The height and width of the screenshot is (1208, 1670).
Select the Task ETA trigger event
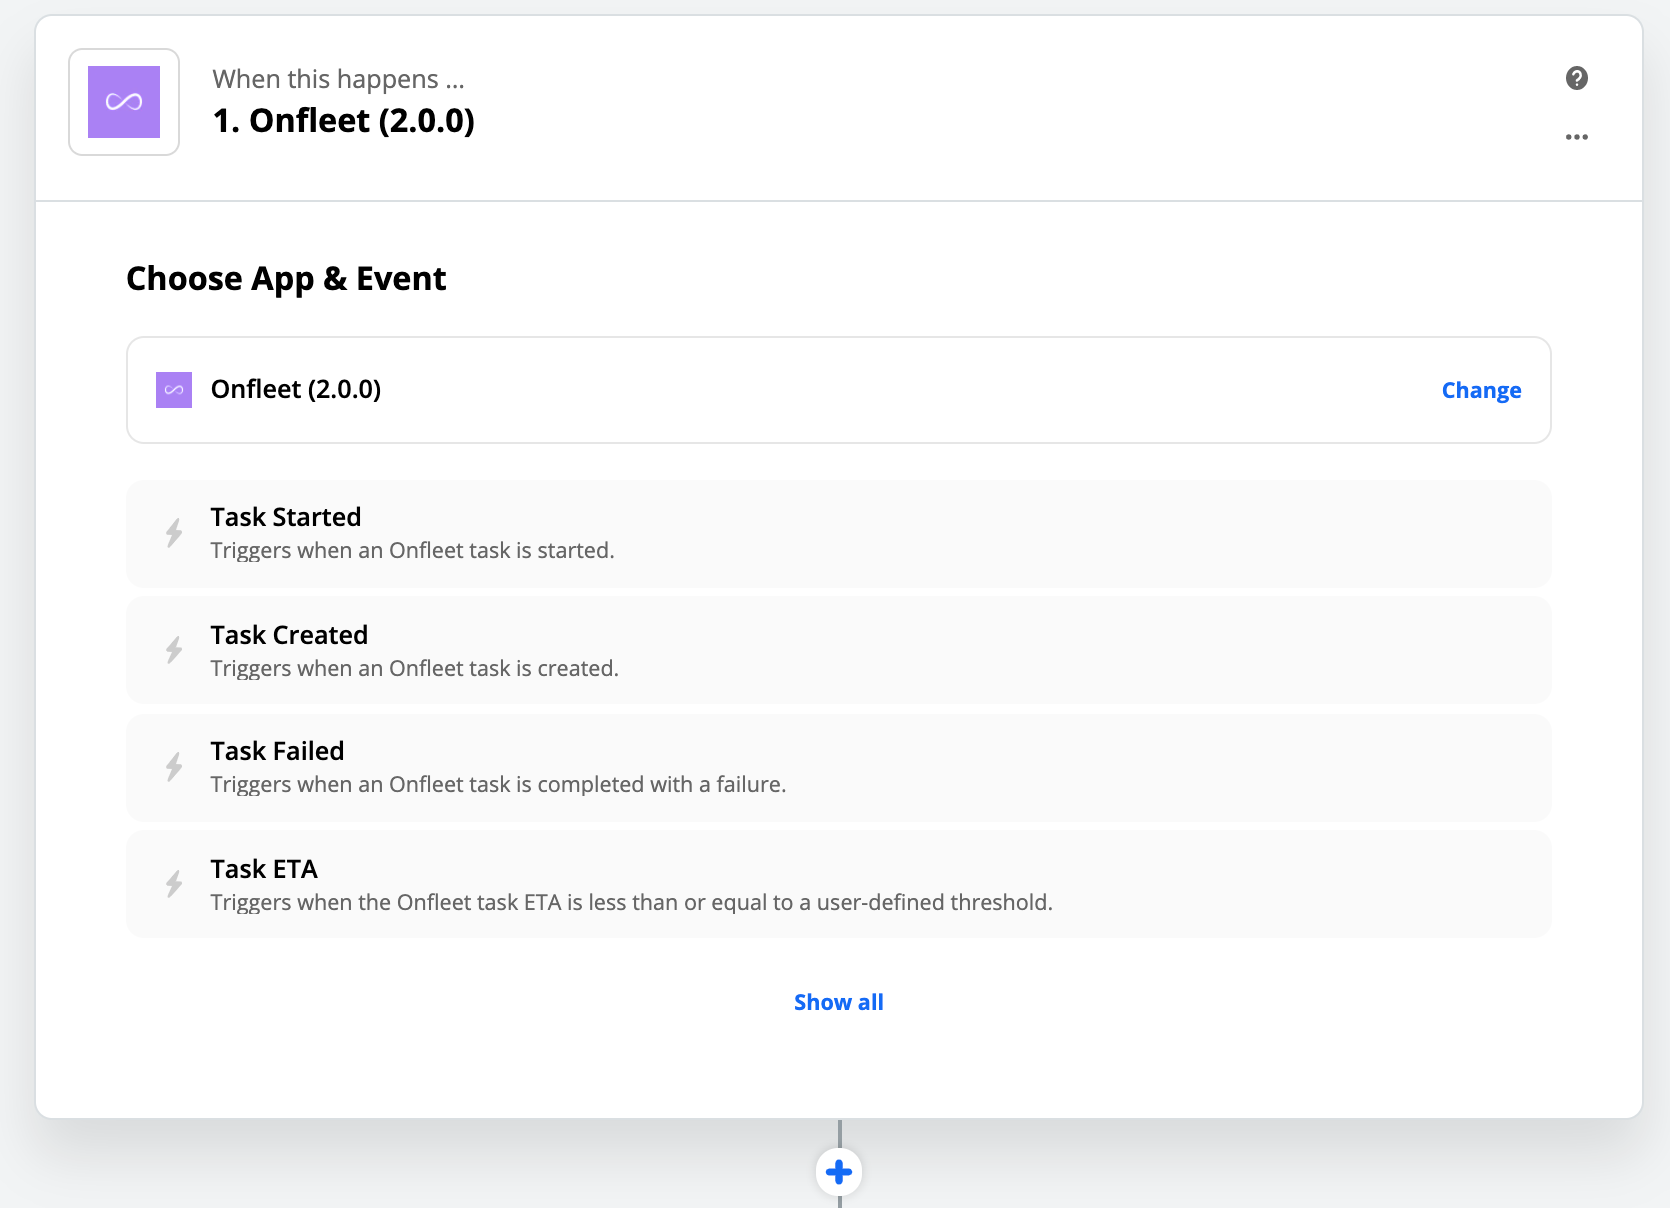pos(839,885)
